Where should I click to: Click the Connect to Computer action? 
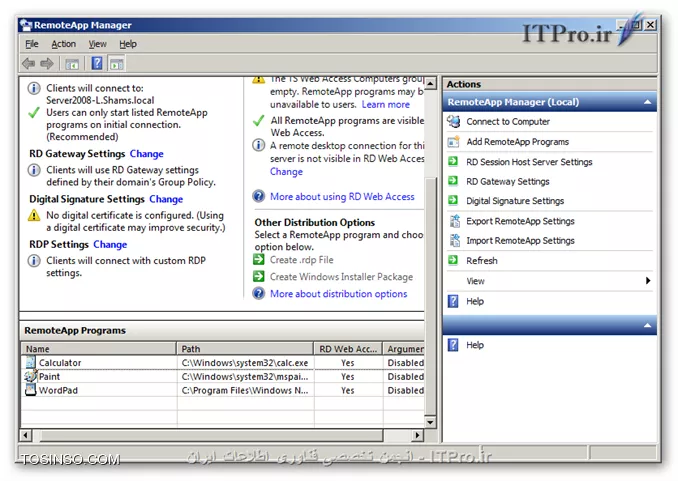tap(508, 122)
